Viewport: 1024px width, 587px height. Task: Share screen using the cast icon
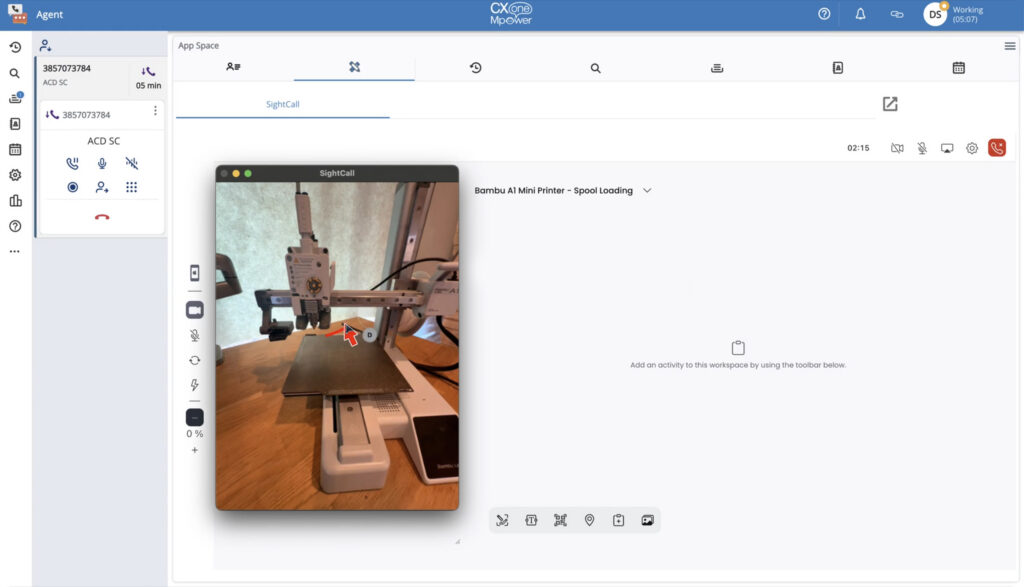pyautogui.click(x=947, y=148)
